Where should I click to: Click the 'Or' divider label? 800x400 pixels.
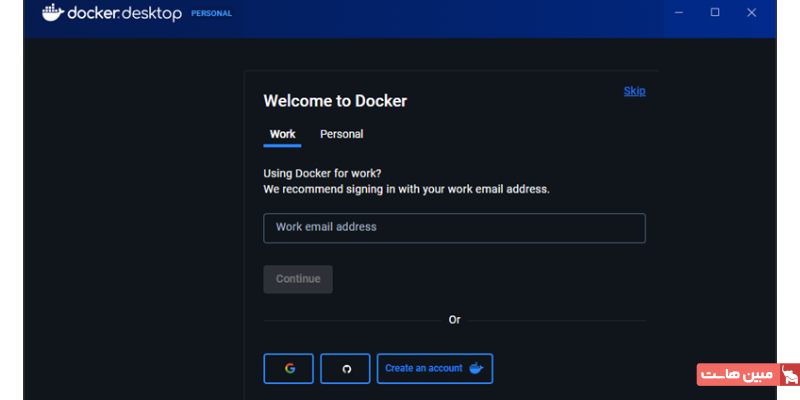click(x=454, y=320)
